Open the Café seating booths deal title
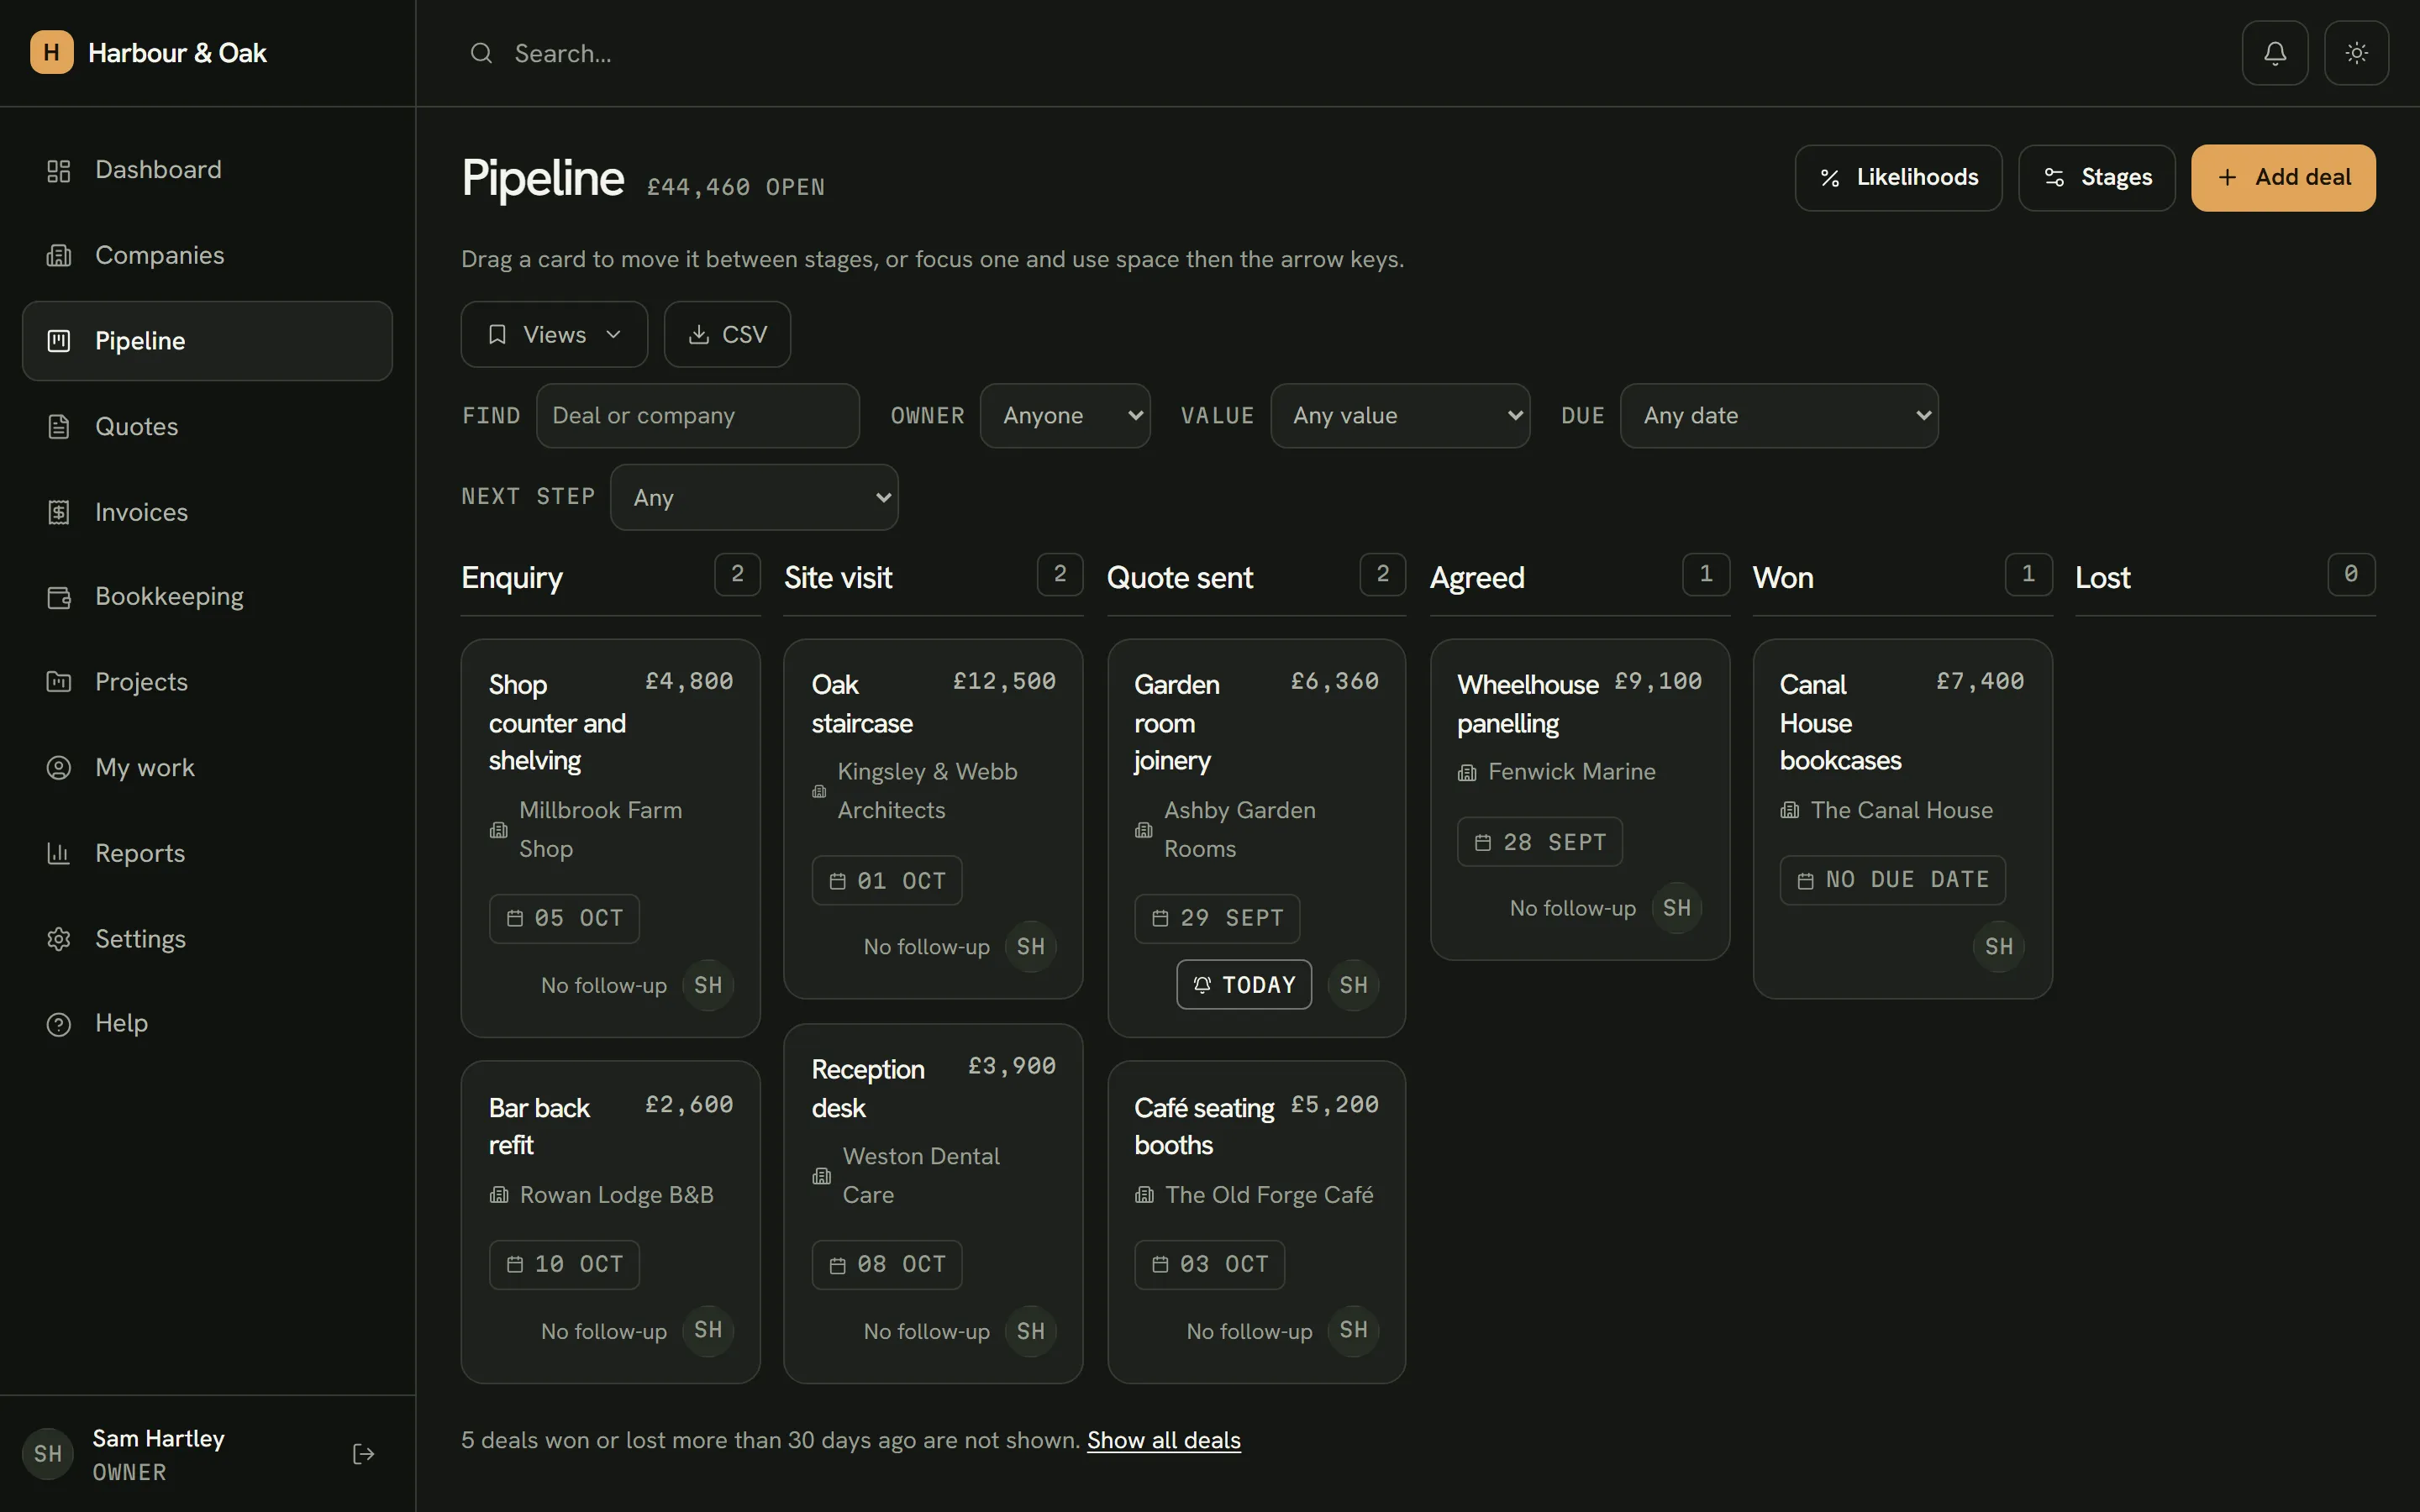 [1204, 1127]
